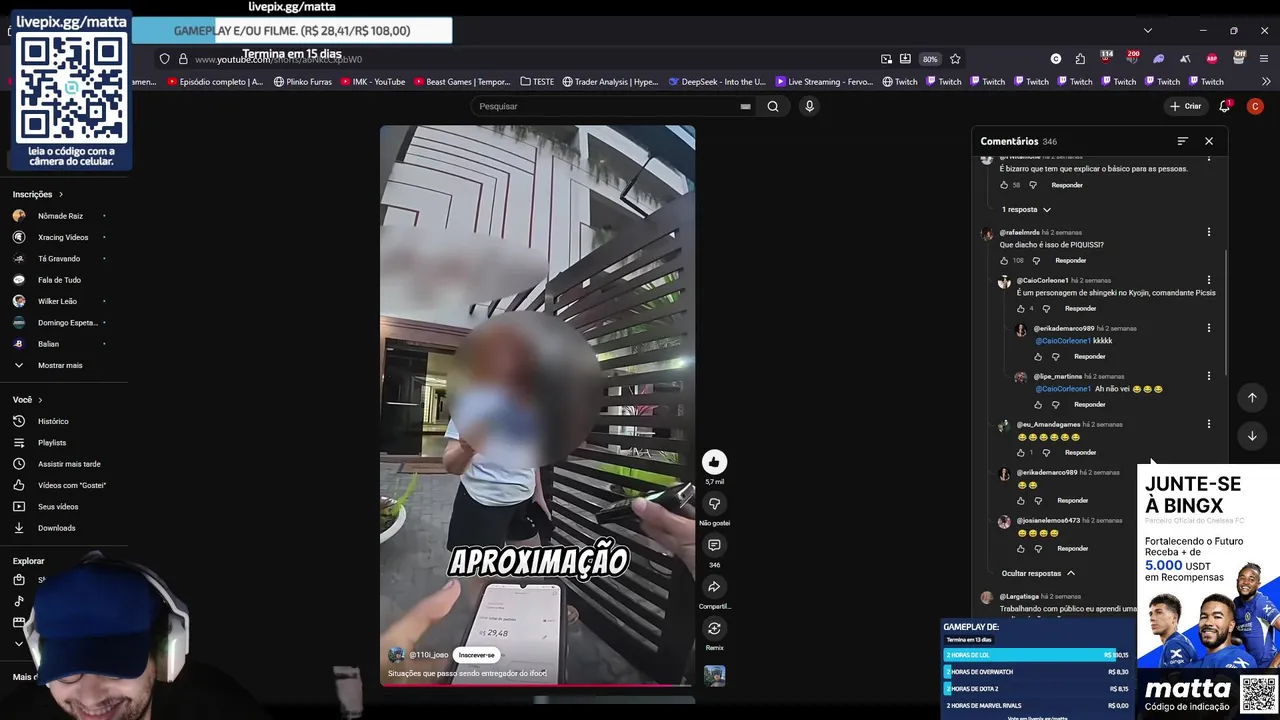1280x720 pixels.
Task: Open the comments icon showing 346
Action: [714, 546]
